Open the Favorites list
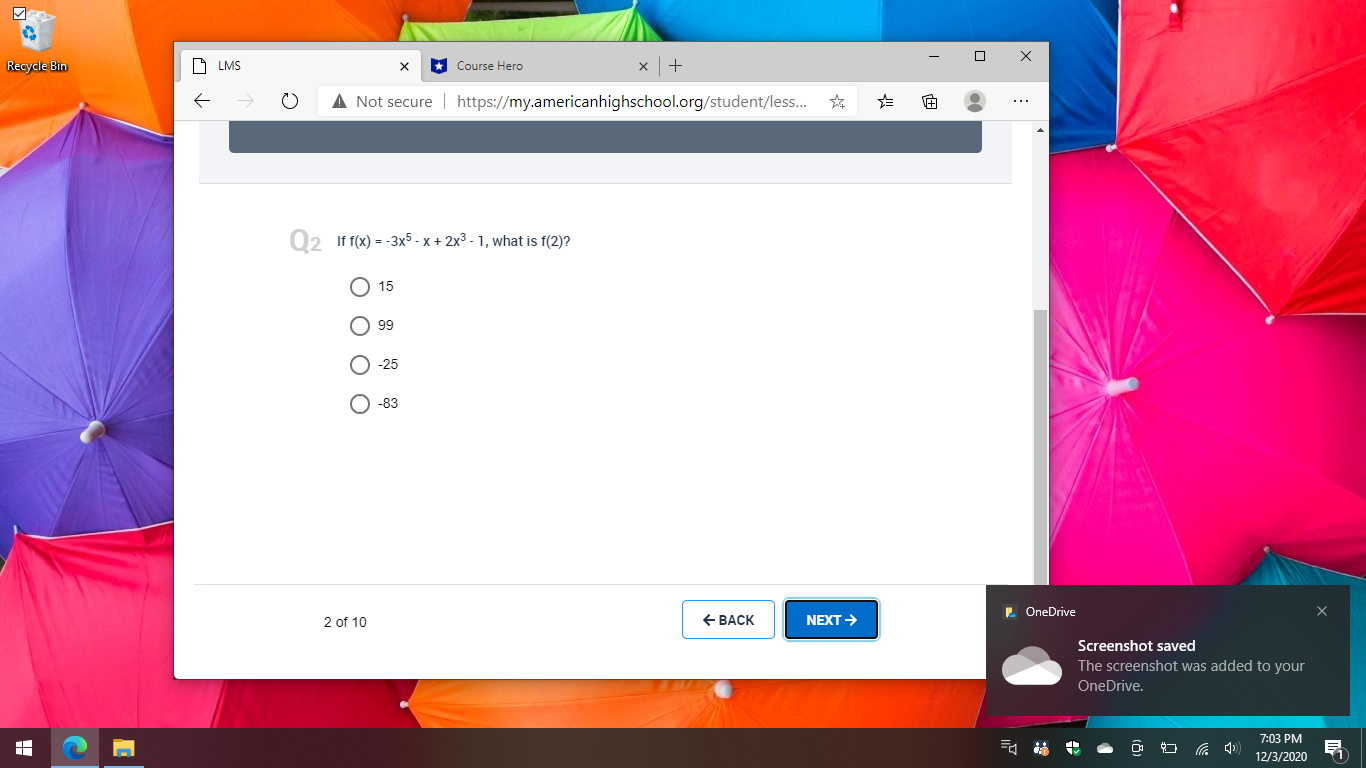Screen dimensions: 1366x768 pos(884,101)
